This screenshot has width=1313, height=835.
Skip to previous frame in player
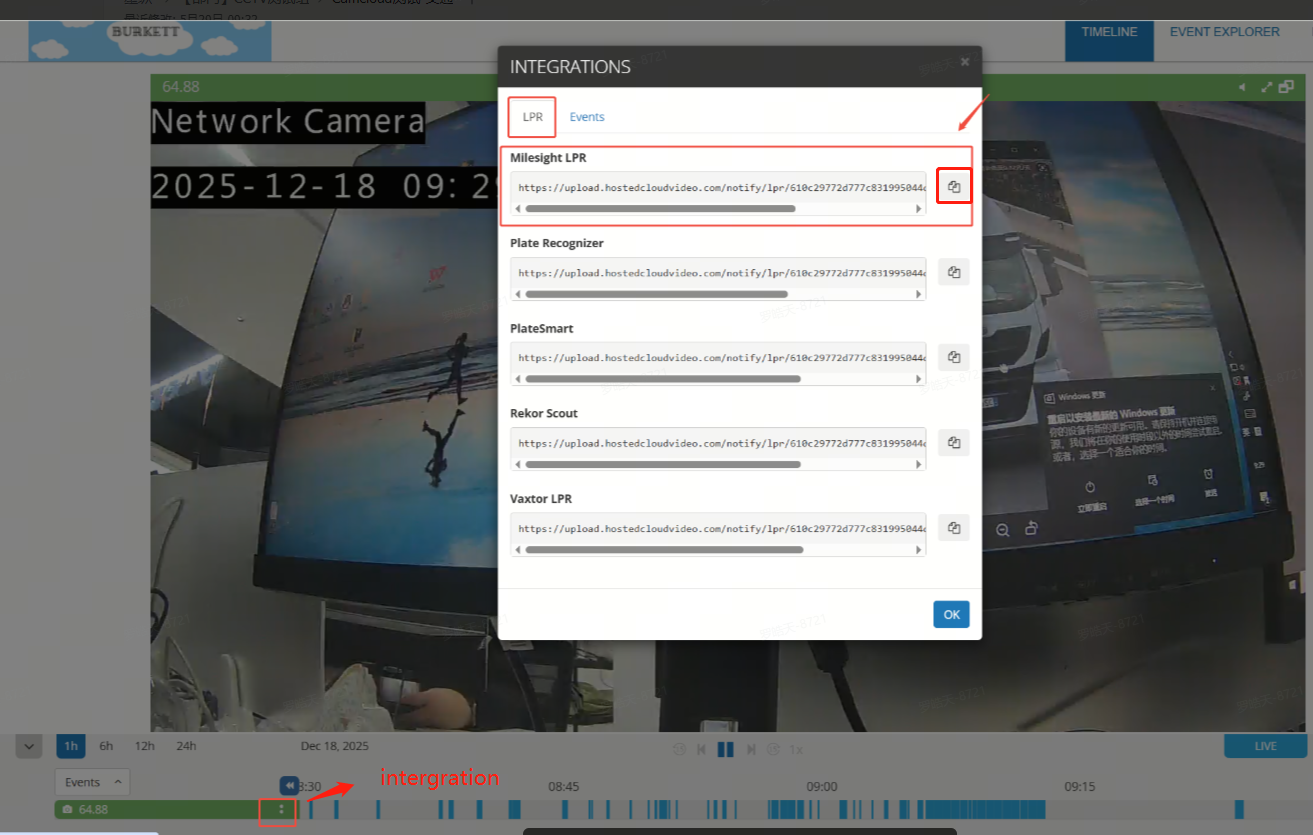pyautogui.click(x=702, y=749)
